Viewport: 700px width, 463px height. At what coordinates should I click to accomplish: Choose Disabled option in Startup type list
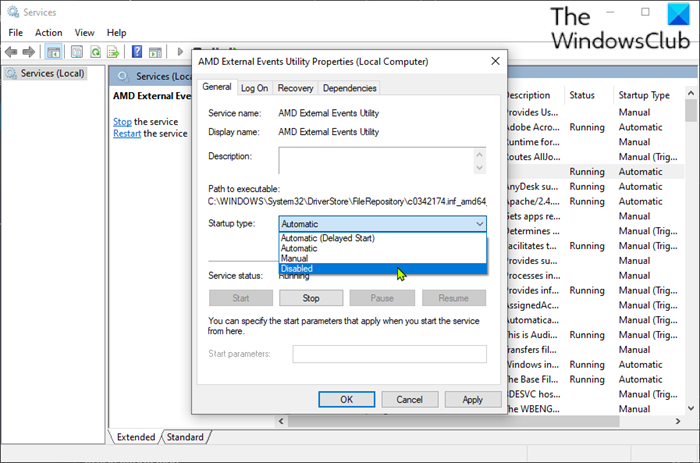tap(382, 268)
